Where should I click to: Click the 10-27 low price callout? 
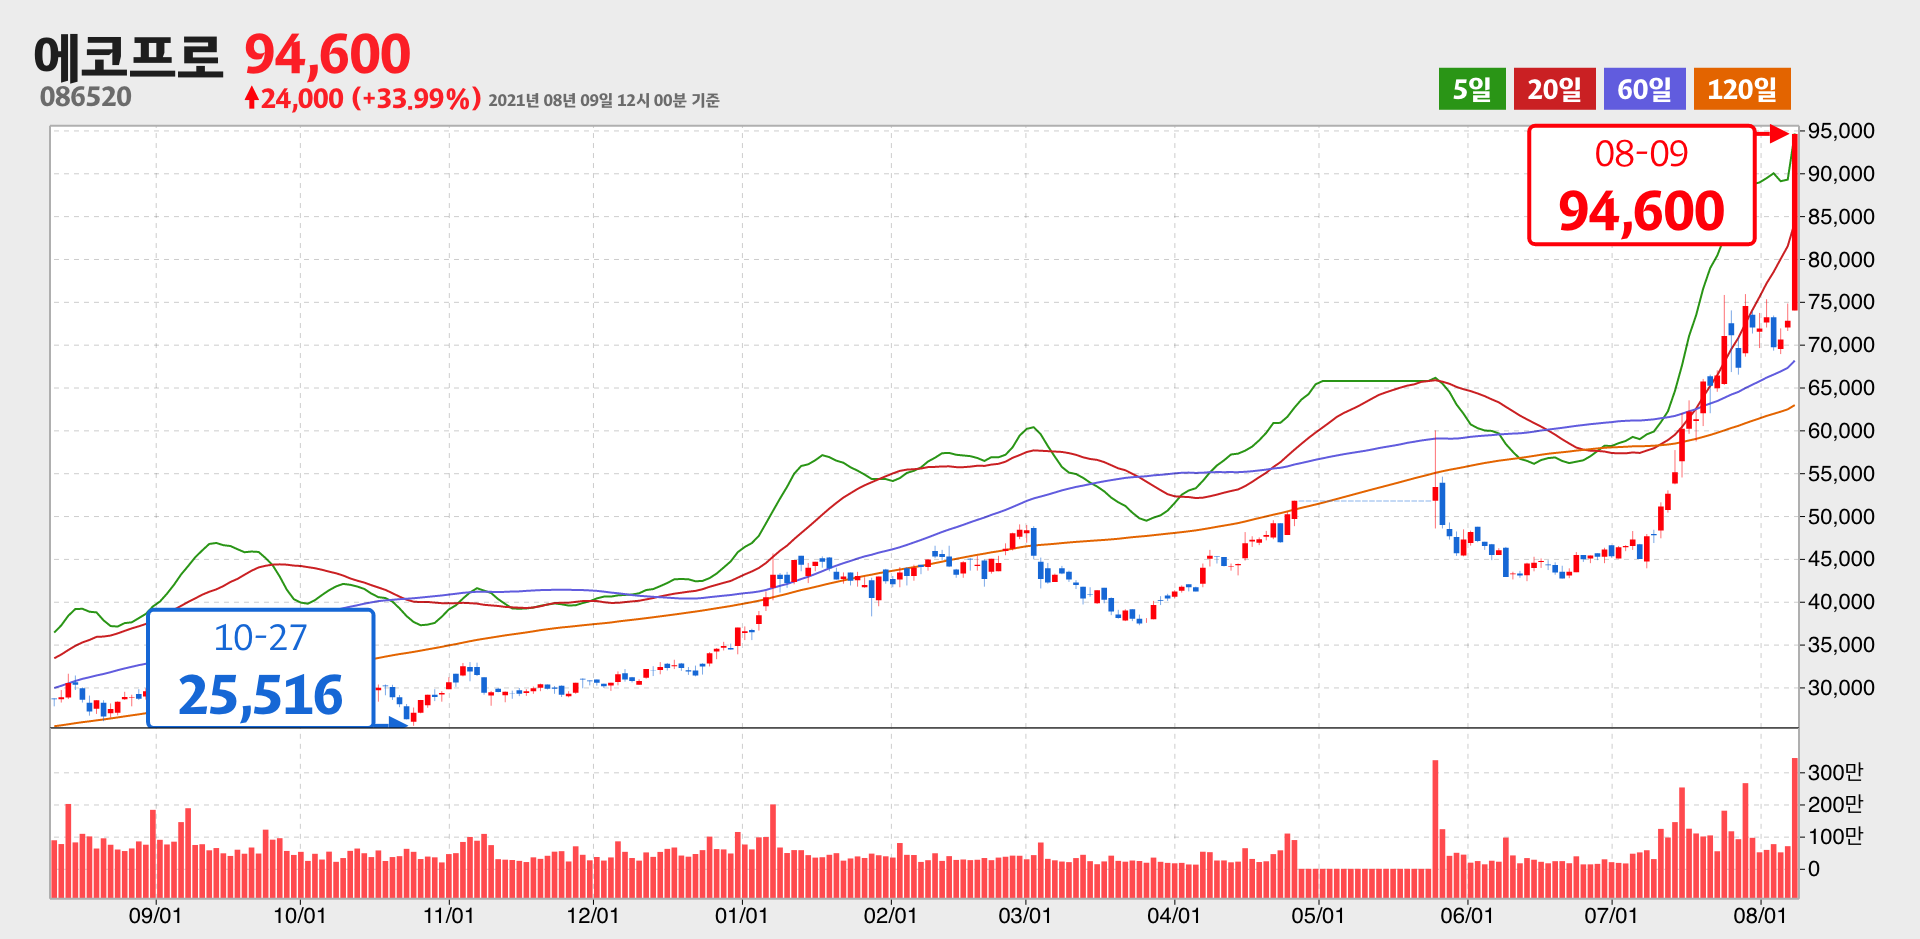click(x=261, y=668)
